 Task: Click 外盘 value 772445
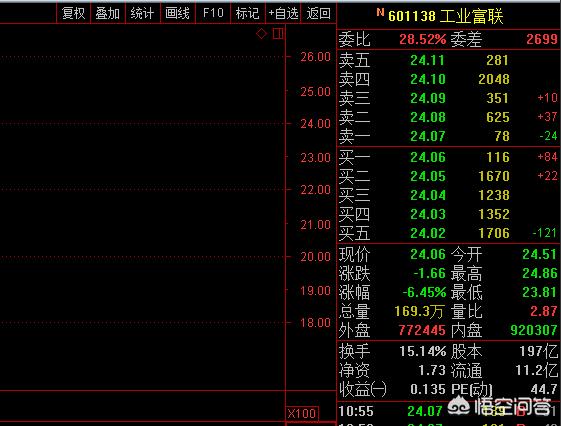tap(422, 330)
